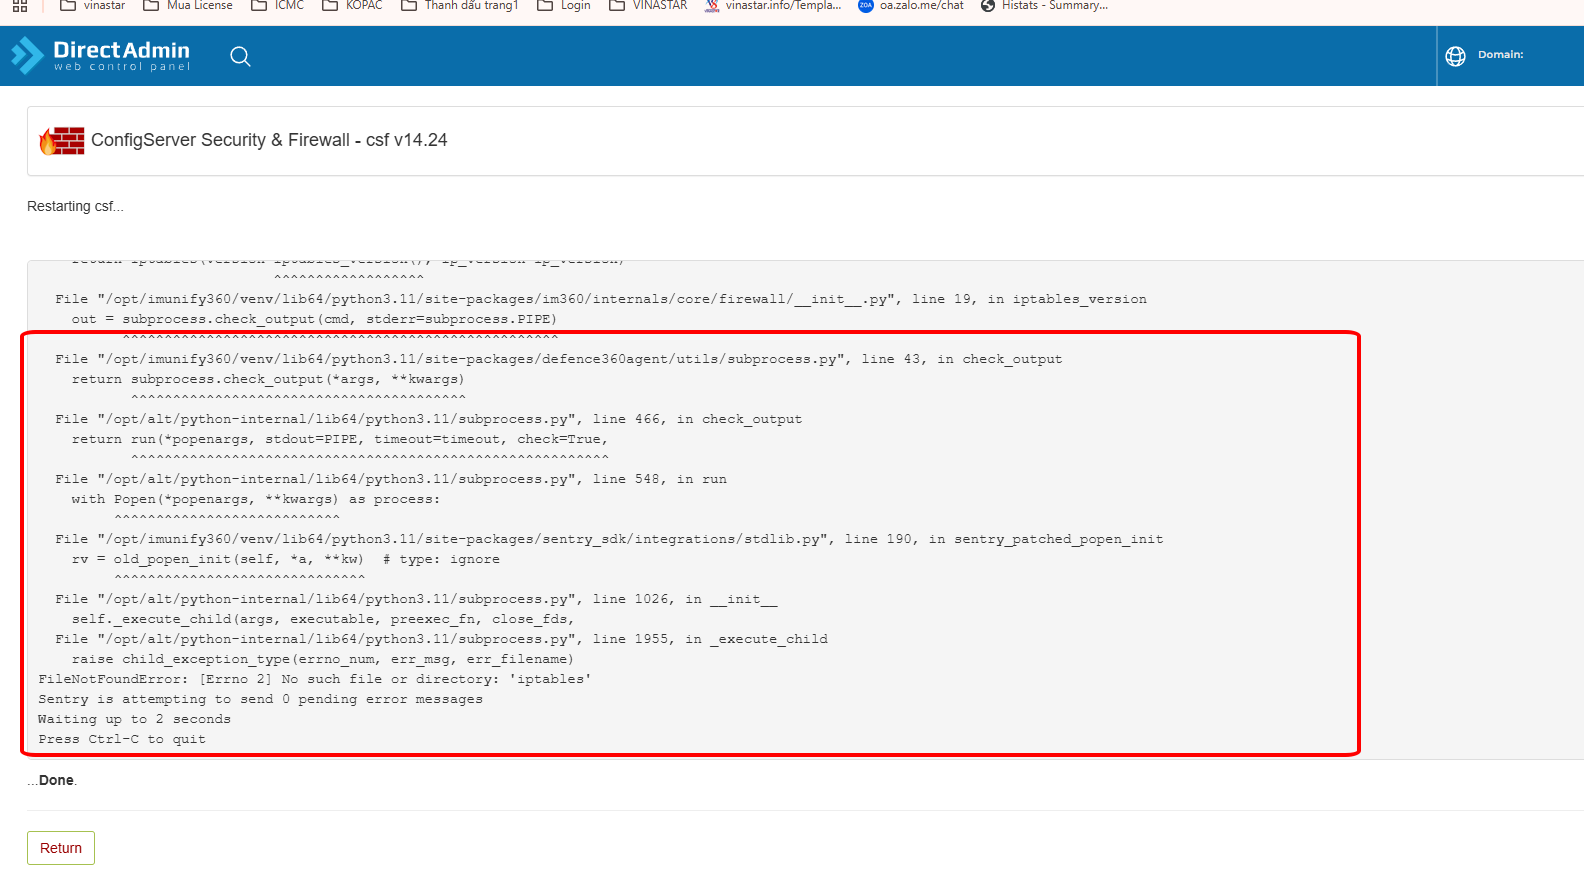
Task: Click the sentry_patched_popen_init traceback line
Action: coord(609,539)
